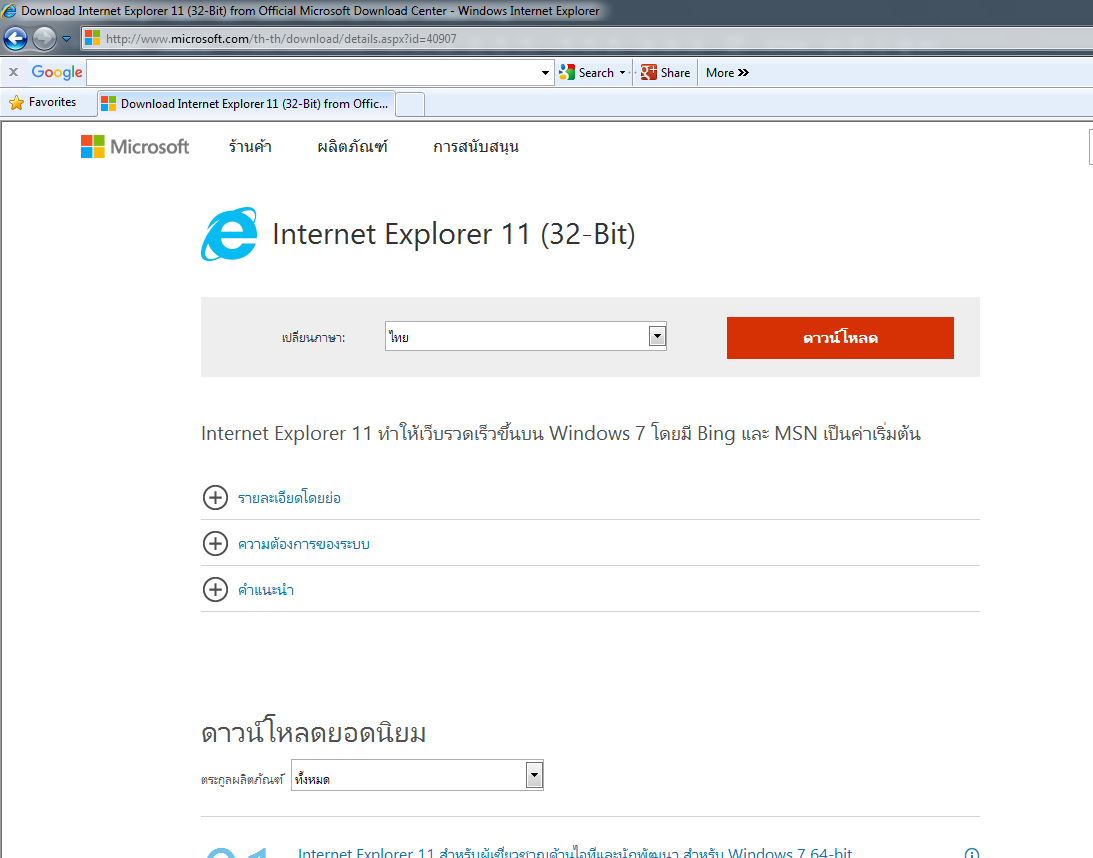This screenshot has height=858, width=1093.
Task: Open the language dropdown showing ไทย
Action: point(526,337)
